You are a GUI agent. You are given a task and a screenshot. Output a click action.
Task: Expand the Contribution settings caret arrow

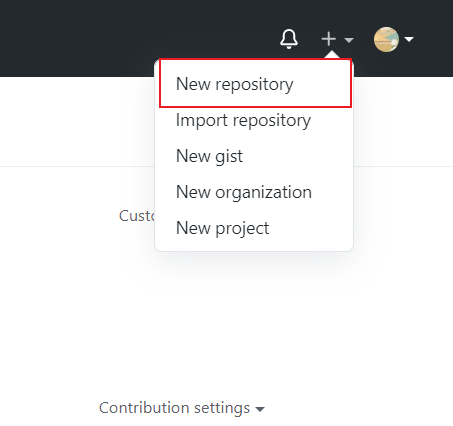(x=260, y=409)
